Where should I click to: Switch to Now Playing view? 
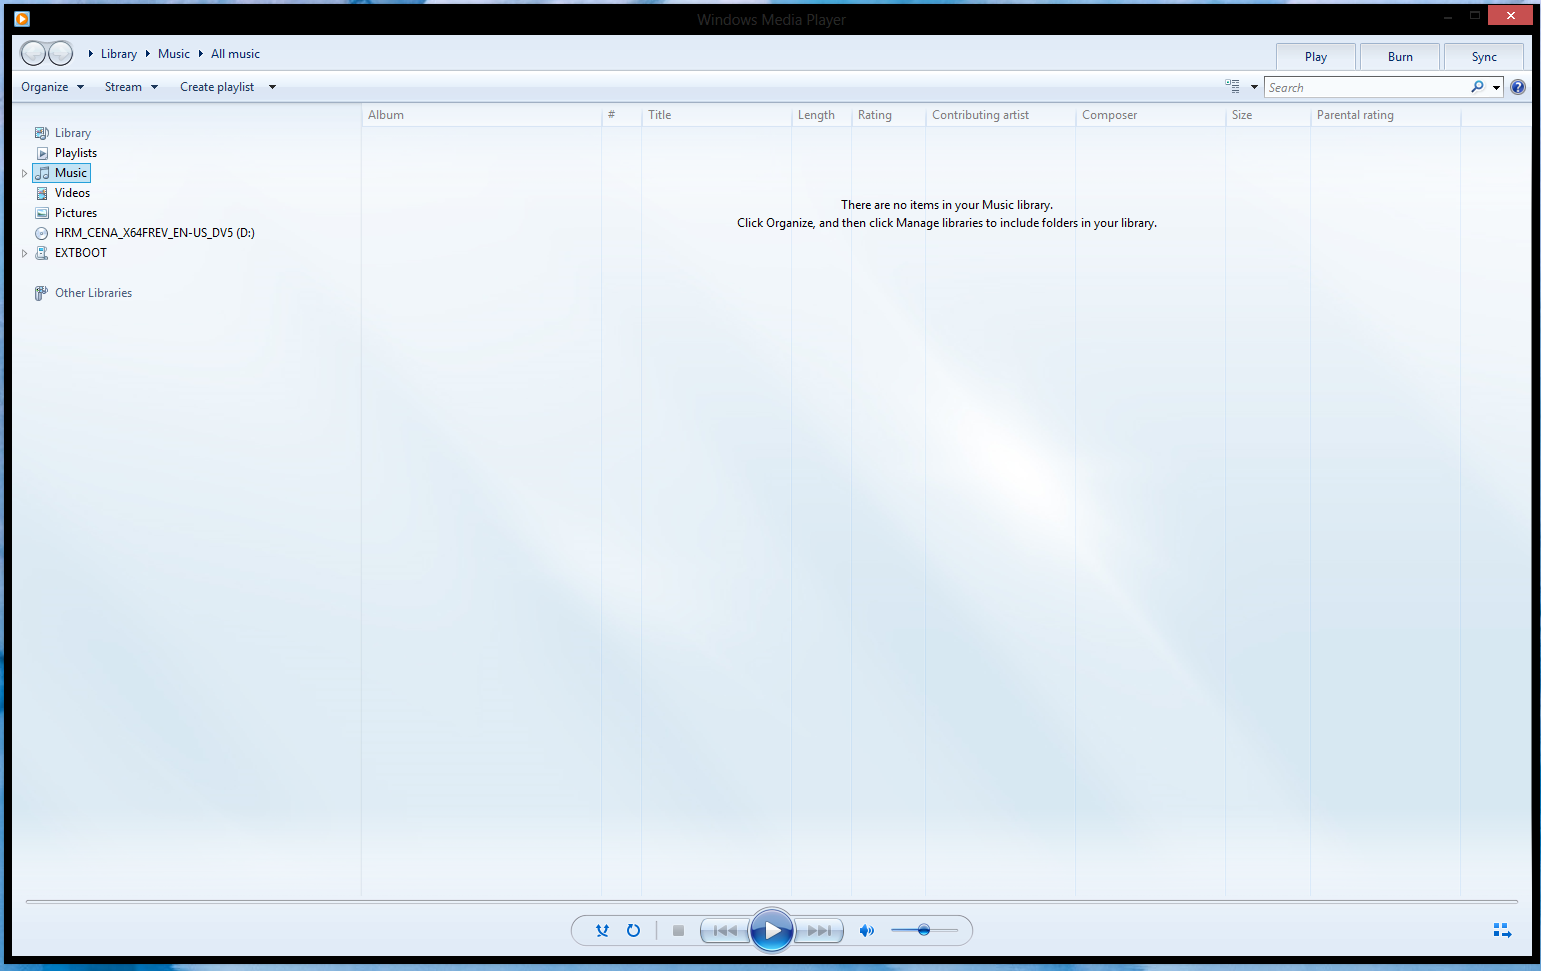pyautogui.click(x=1502, y=930)
